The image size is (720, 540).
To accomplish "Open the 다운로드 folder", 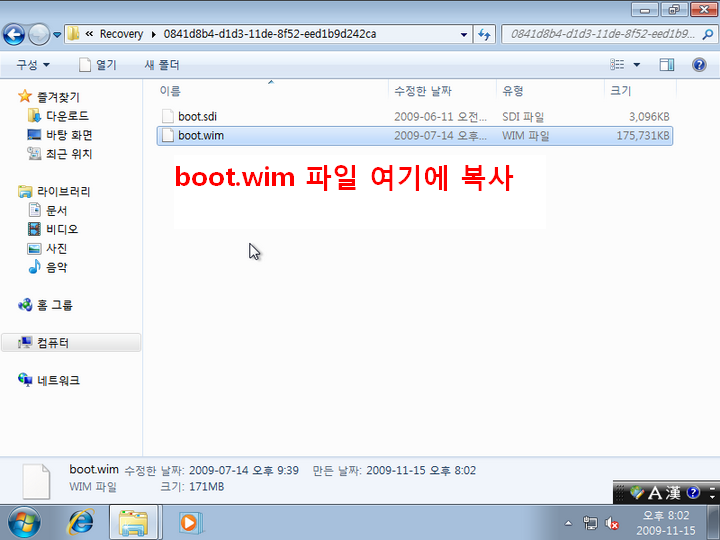I will [67, 116].
